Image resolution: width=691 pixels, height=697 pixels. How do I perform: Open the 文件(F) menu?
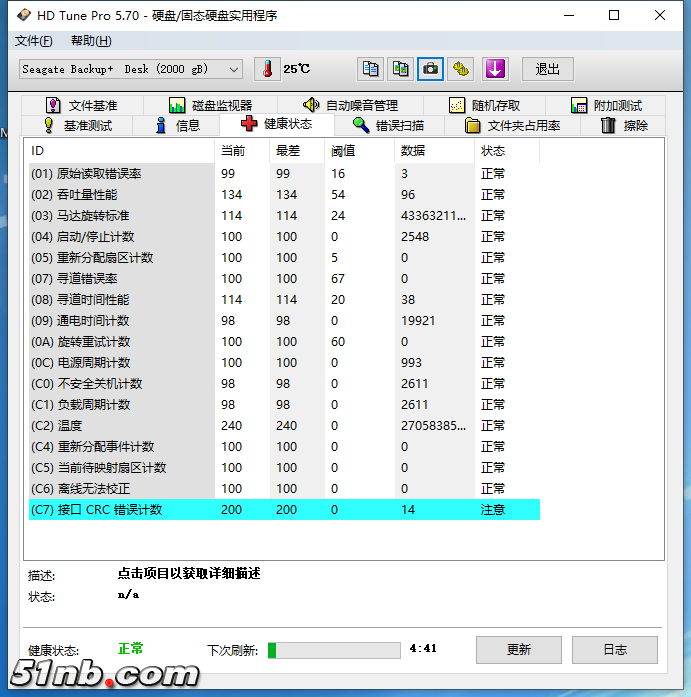(34, 41)
